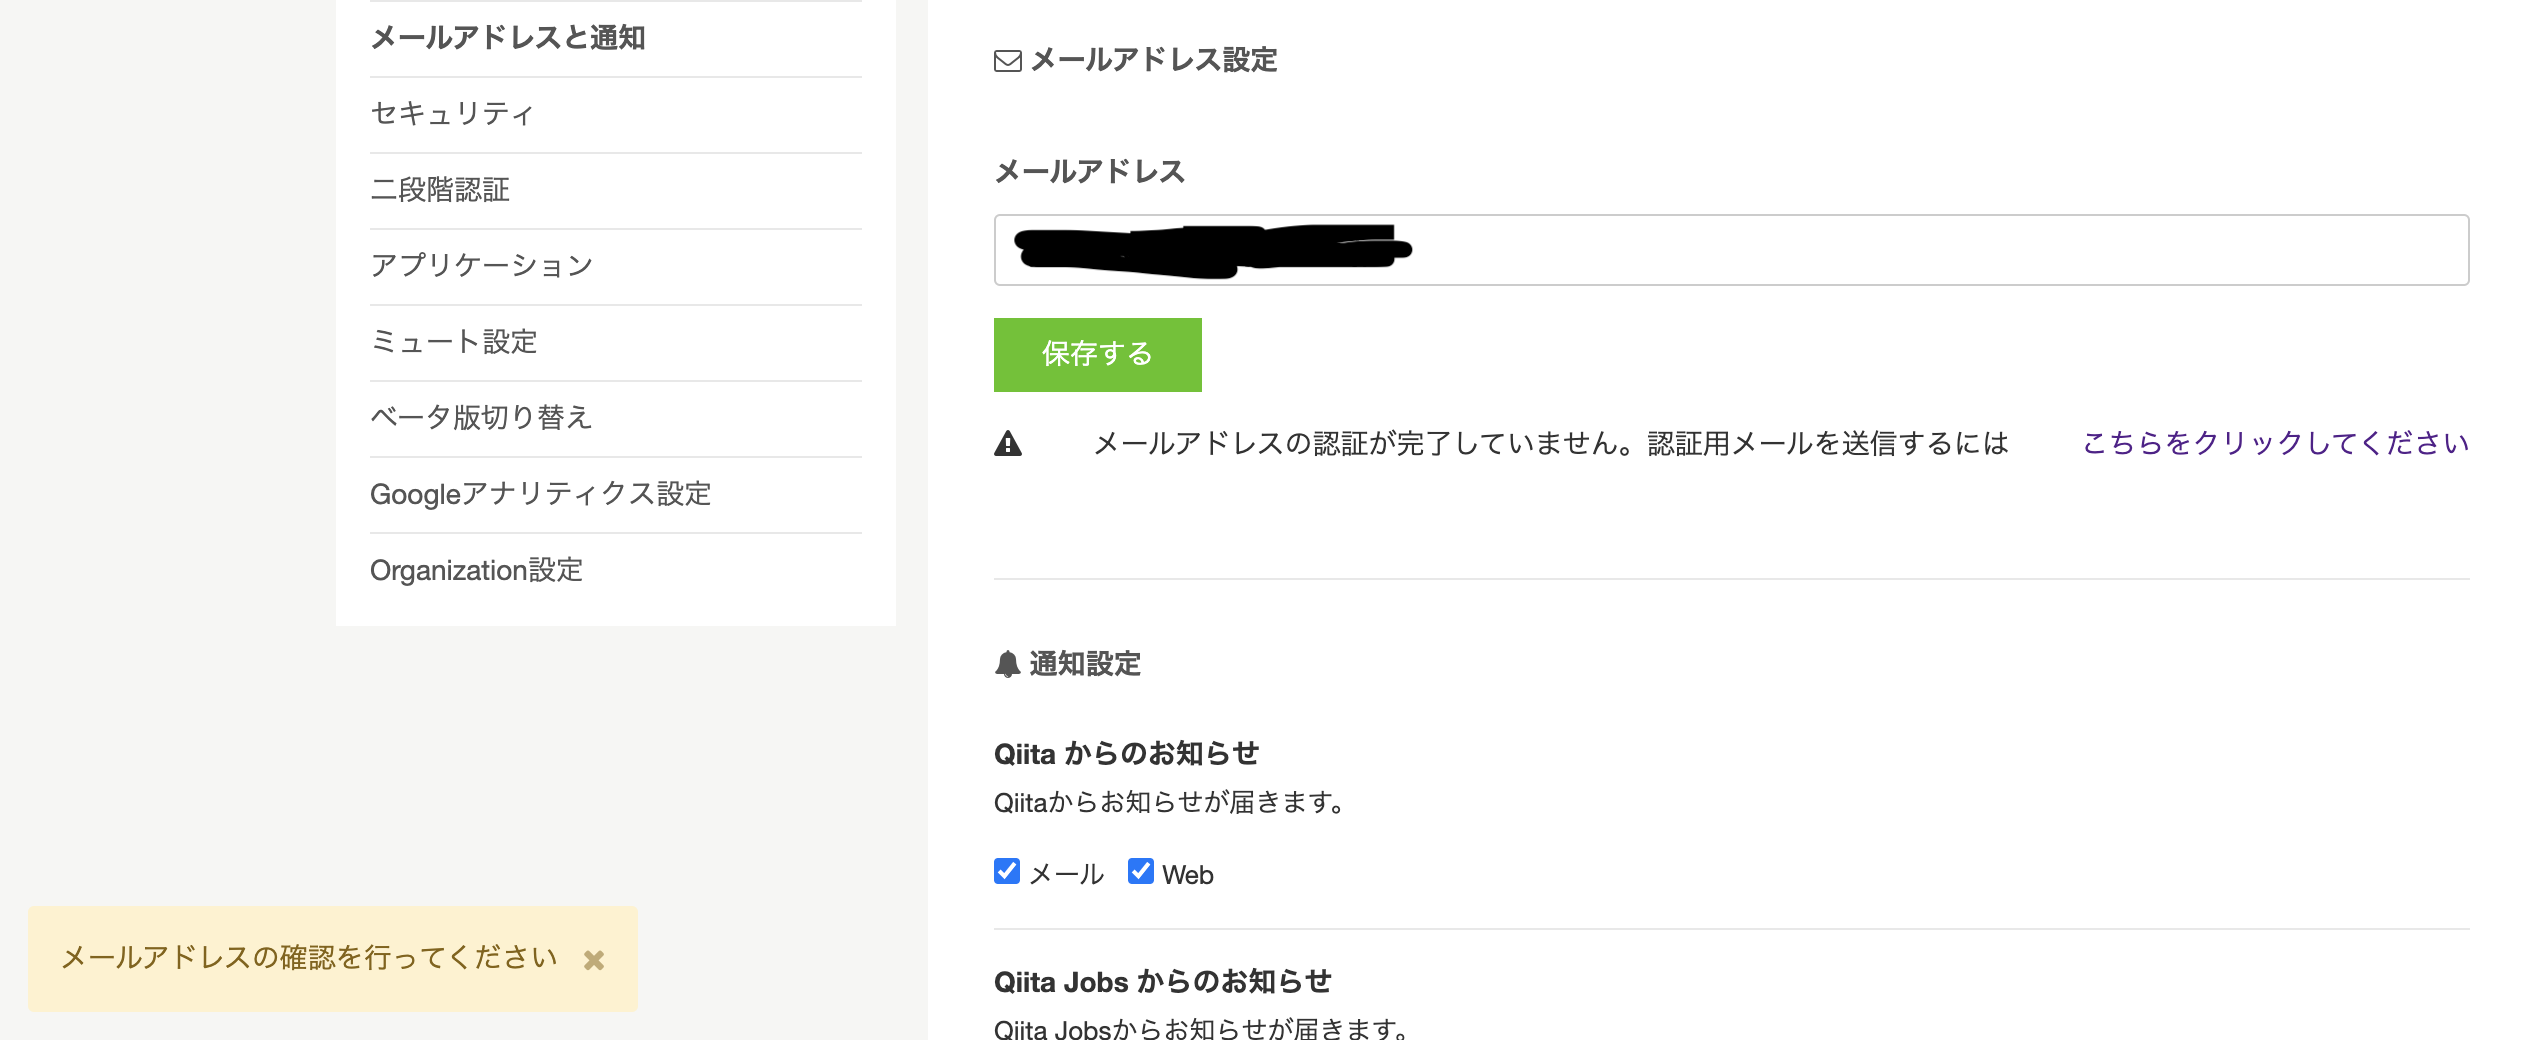Open the セキュリティ settings page
2534x1040 pixels.
(452, 114)
